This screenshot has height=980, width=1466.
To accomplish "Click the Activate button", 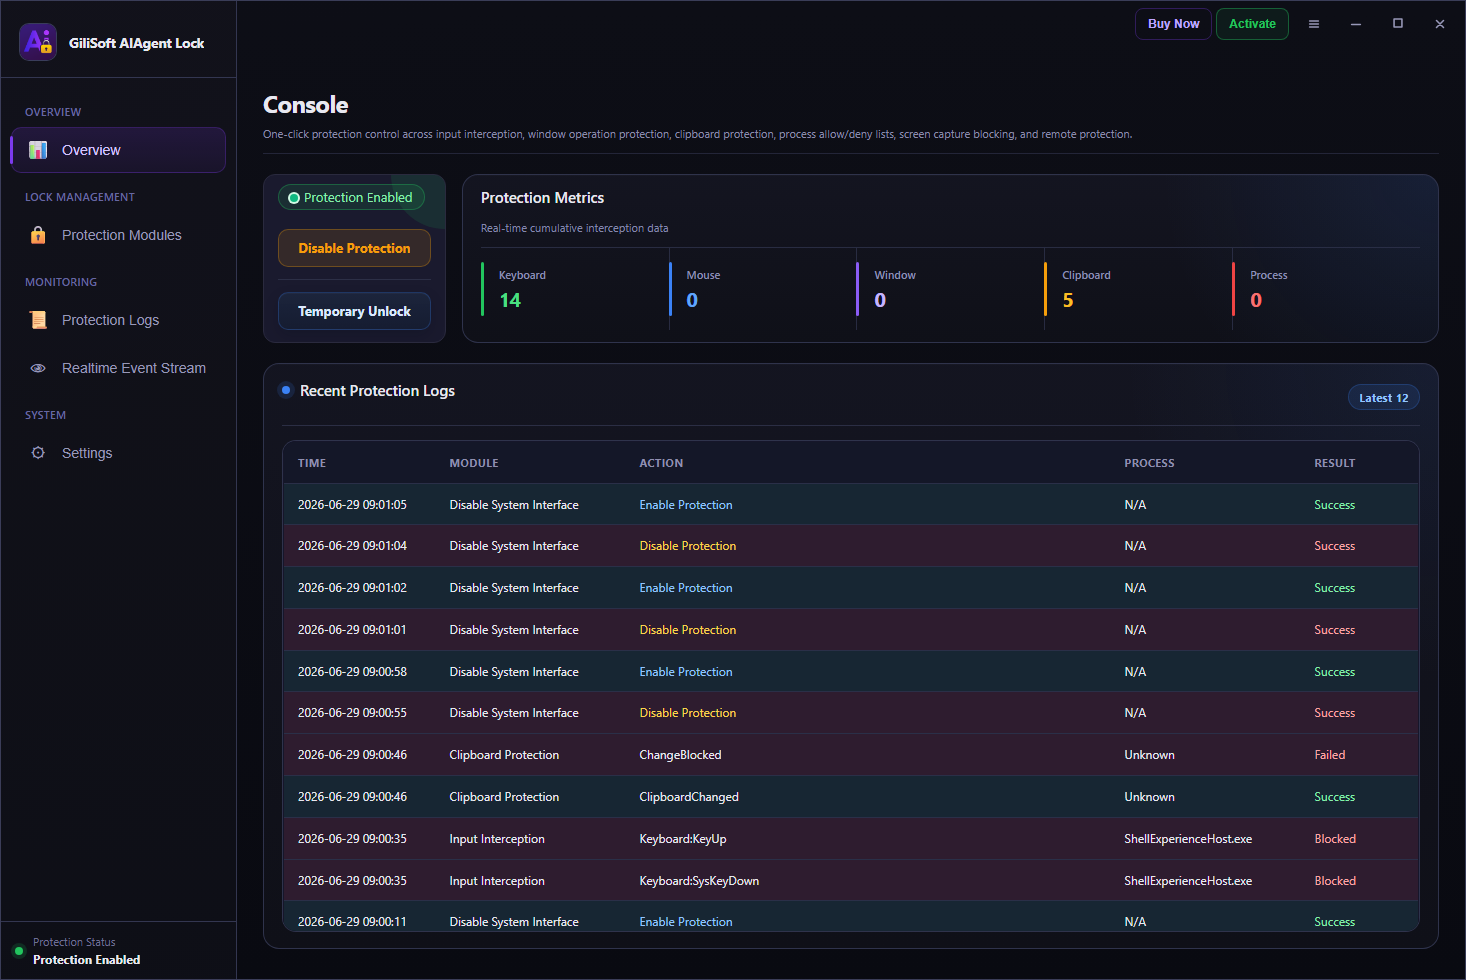I will 1252,24.
